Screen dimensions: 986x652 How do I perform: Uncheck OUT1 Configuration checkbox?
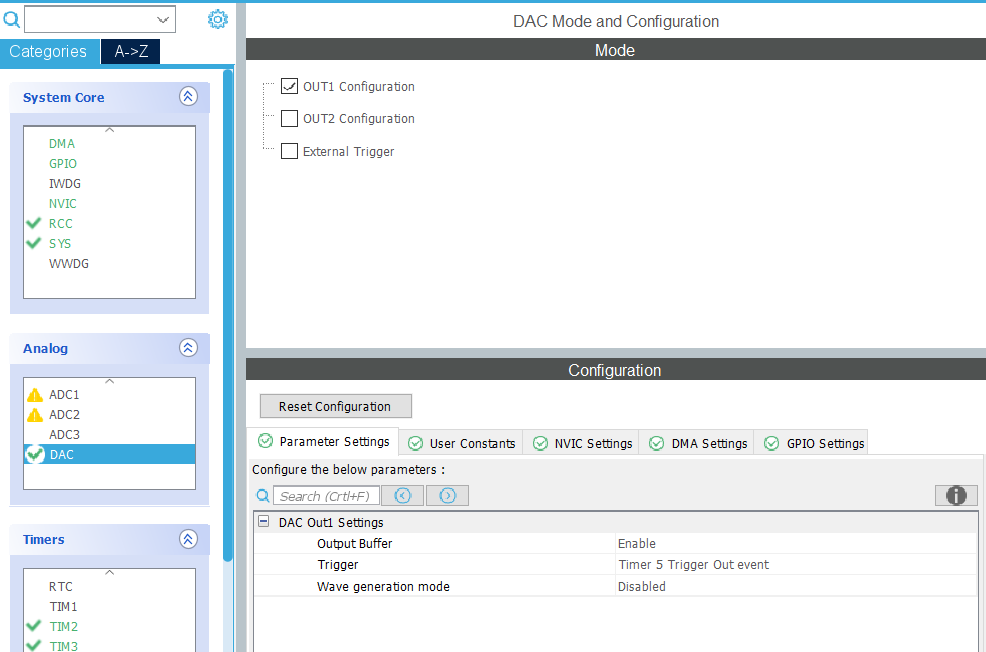coord(289,86)
